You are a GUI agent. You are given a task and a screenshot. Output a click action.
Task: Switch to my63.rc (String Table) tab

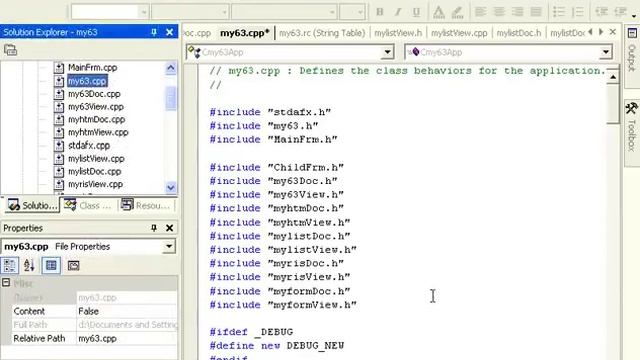click(x=322, y=33)
